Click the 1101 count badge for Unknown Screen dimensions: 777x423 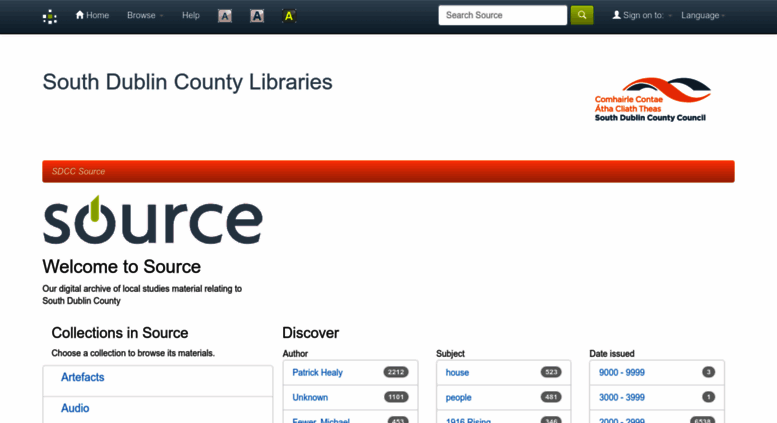[396, 397]
